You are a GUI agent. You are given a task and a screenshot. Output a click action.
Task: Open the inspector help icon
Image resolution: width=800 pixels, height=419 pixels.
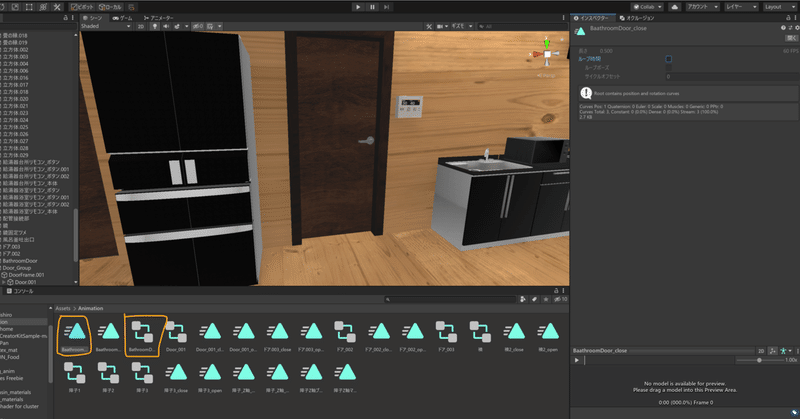tap(783, 28)
